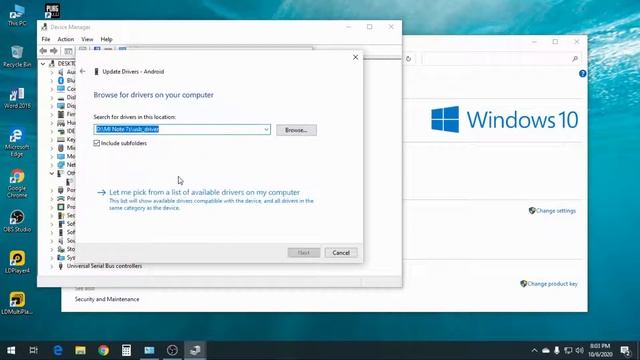
Task: Select the Google Chrome desktop shortcut
Action: point(17,184)
